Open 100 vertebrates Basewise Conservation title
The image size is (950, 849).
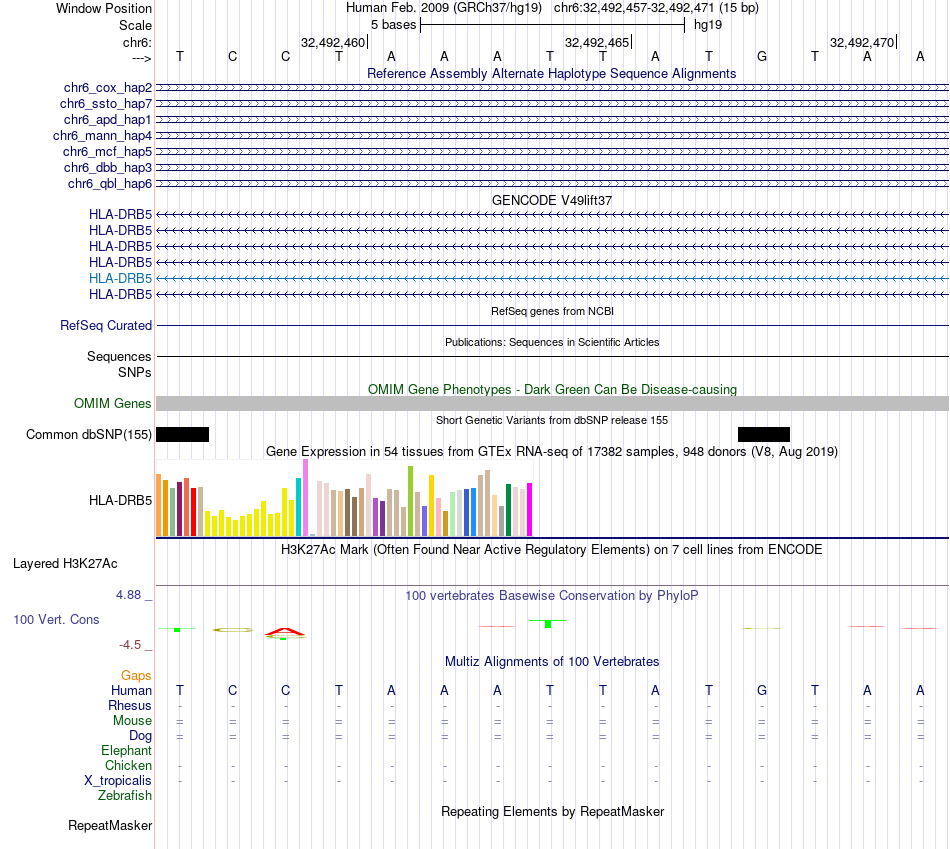[551, 596]
